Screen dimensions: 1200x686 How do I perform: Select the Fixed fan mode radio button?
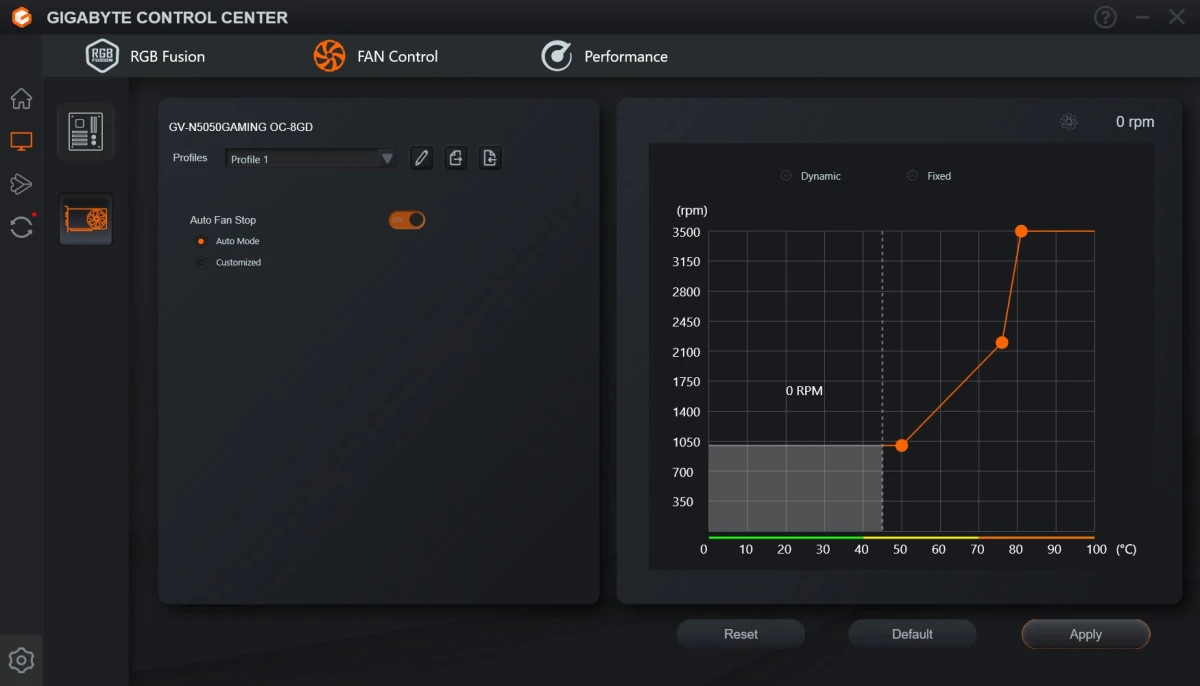click(911, 175)
